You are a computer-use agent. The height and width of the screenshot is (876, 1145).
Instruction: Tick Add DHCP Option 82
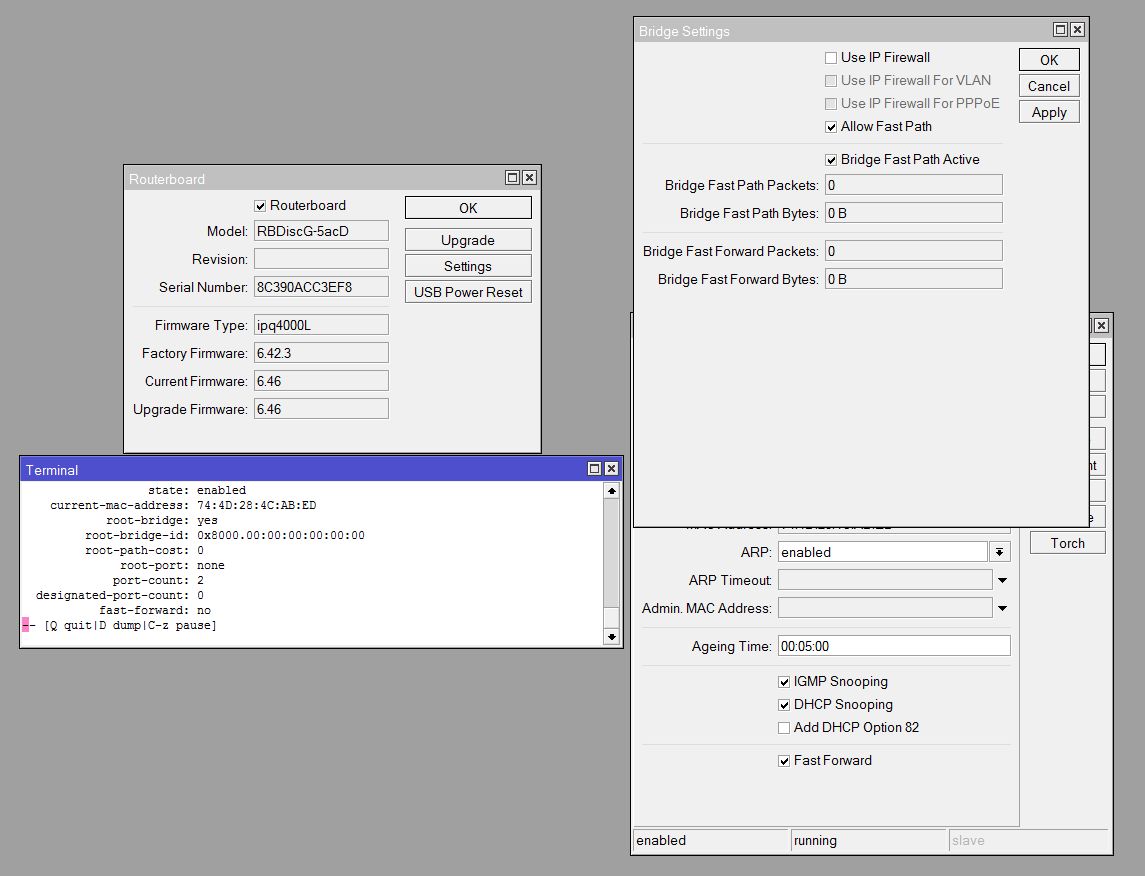pyautogui.click(x=784, y=728)
